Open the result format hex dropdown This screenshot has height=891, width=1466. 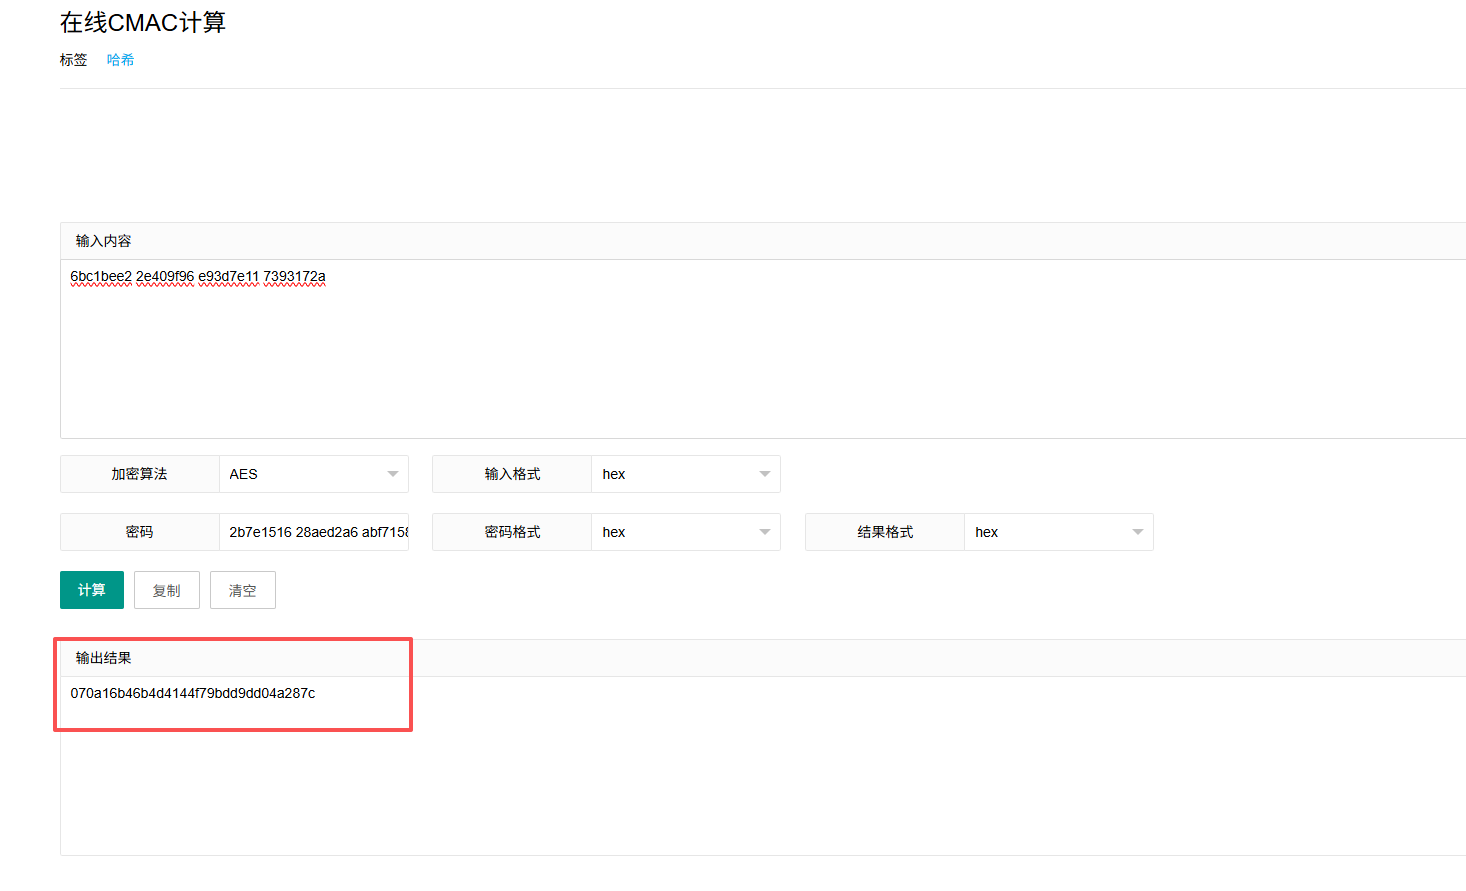(x=1050, y=532)
